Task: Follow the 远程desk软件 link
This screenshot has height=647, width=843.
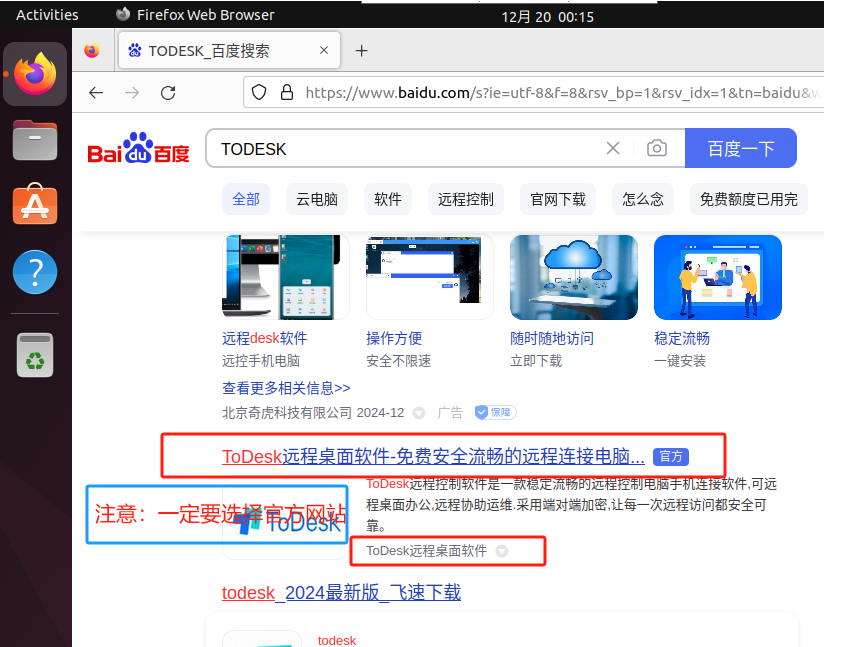Action: 265,338
